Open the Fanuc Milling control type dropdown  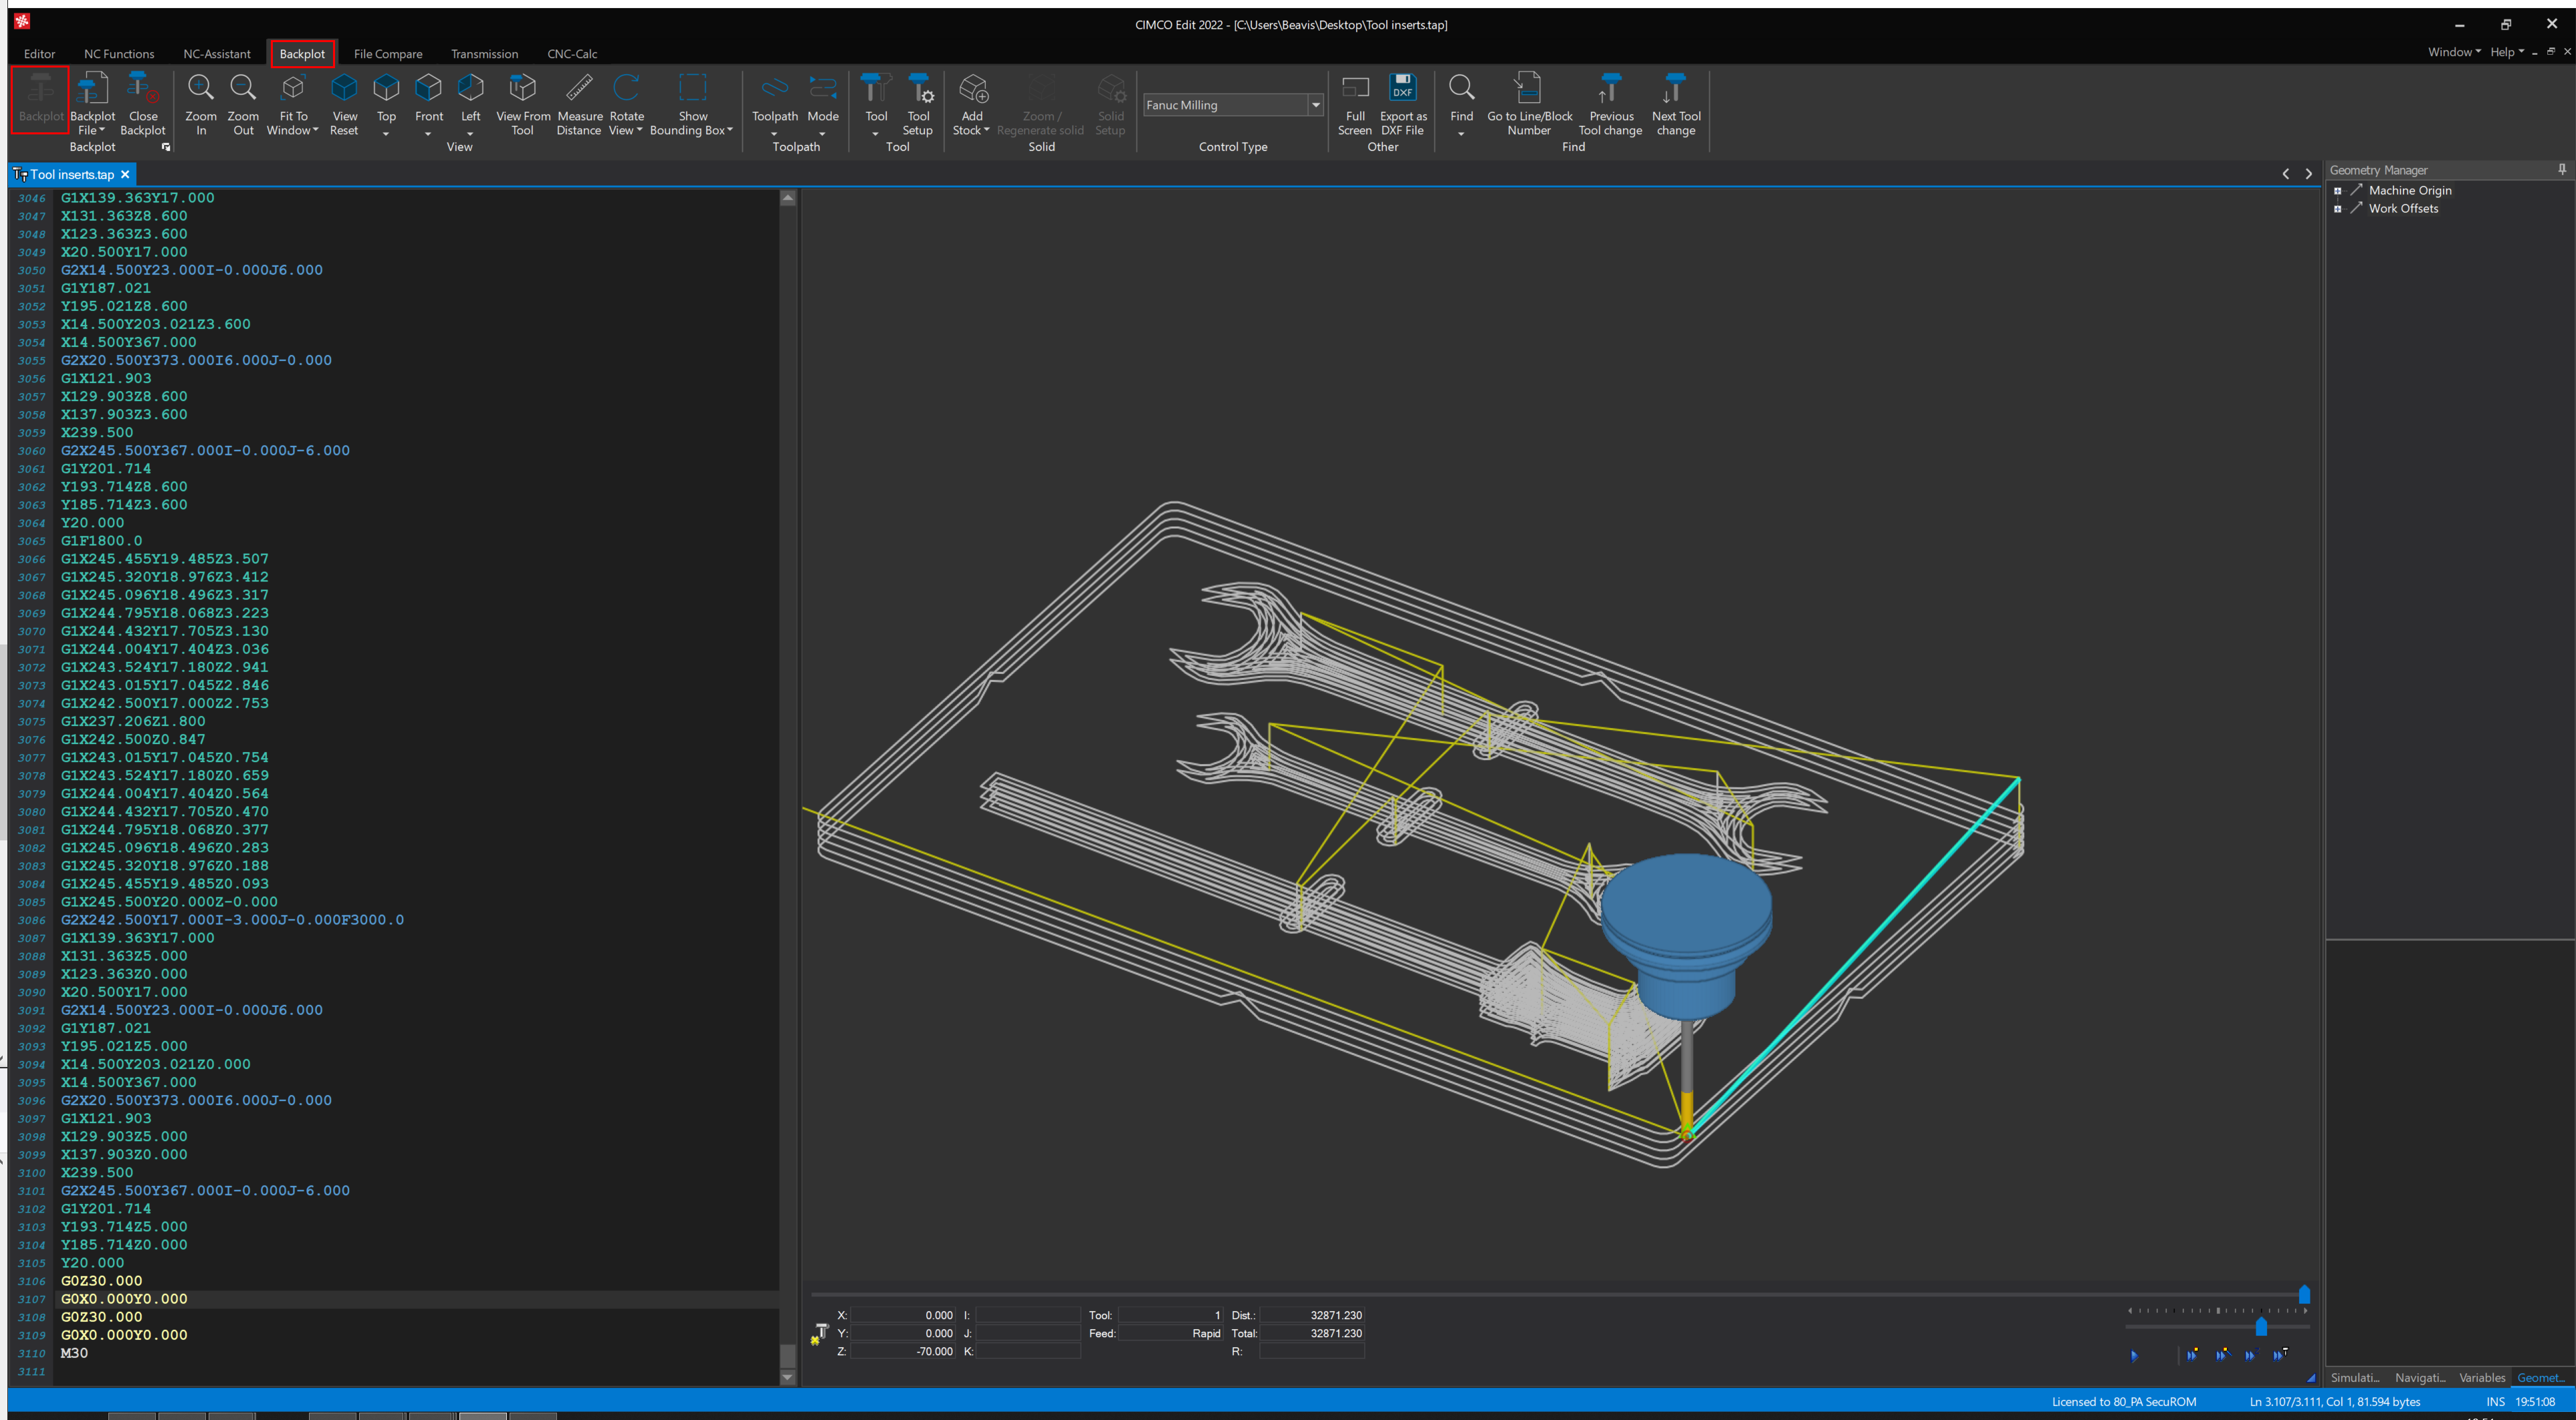(1316, 105)
